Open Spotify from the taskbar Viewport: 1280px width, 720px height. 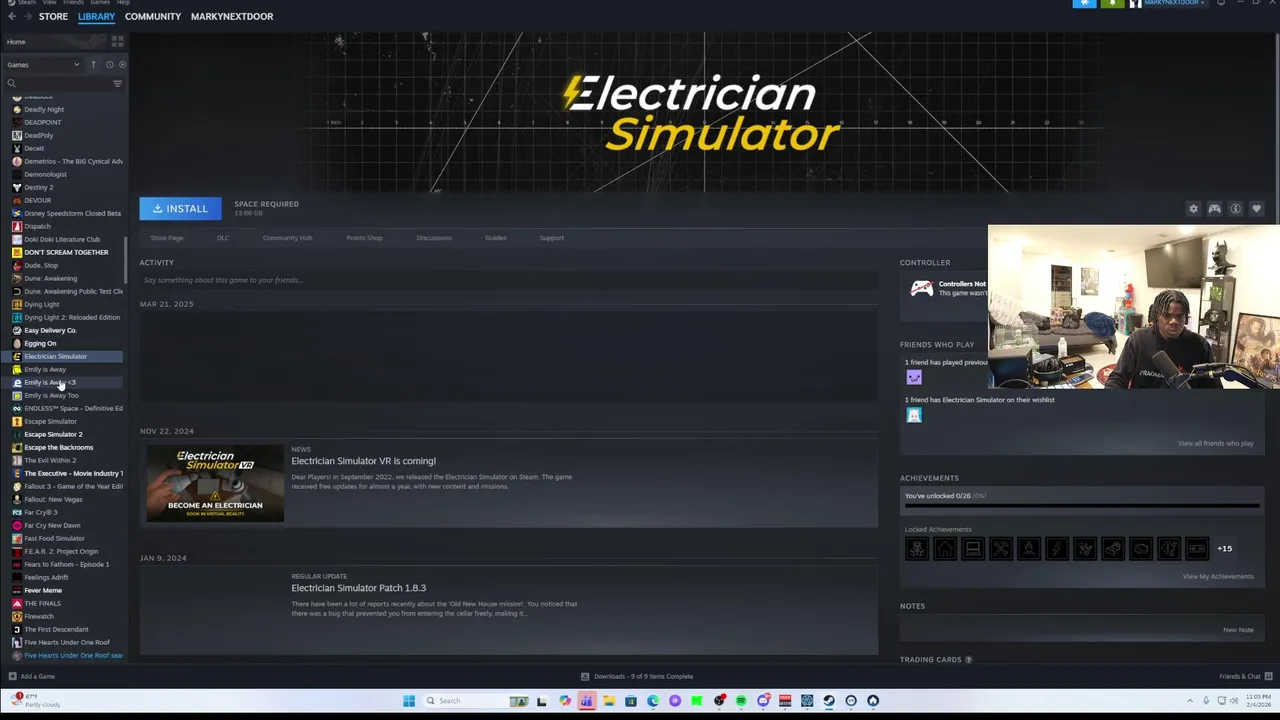point(741,700)
